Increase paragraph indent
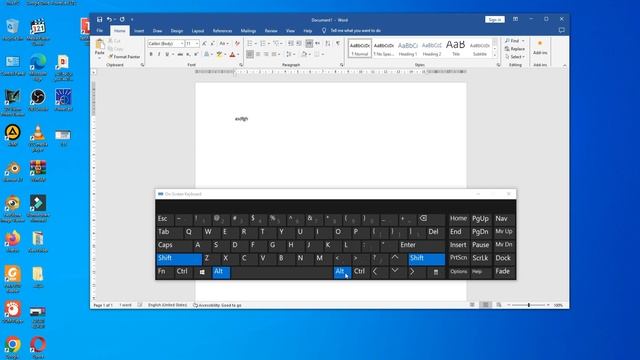 [299, 43]
